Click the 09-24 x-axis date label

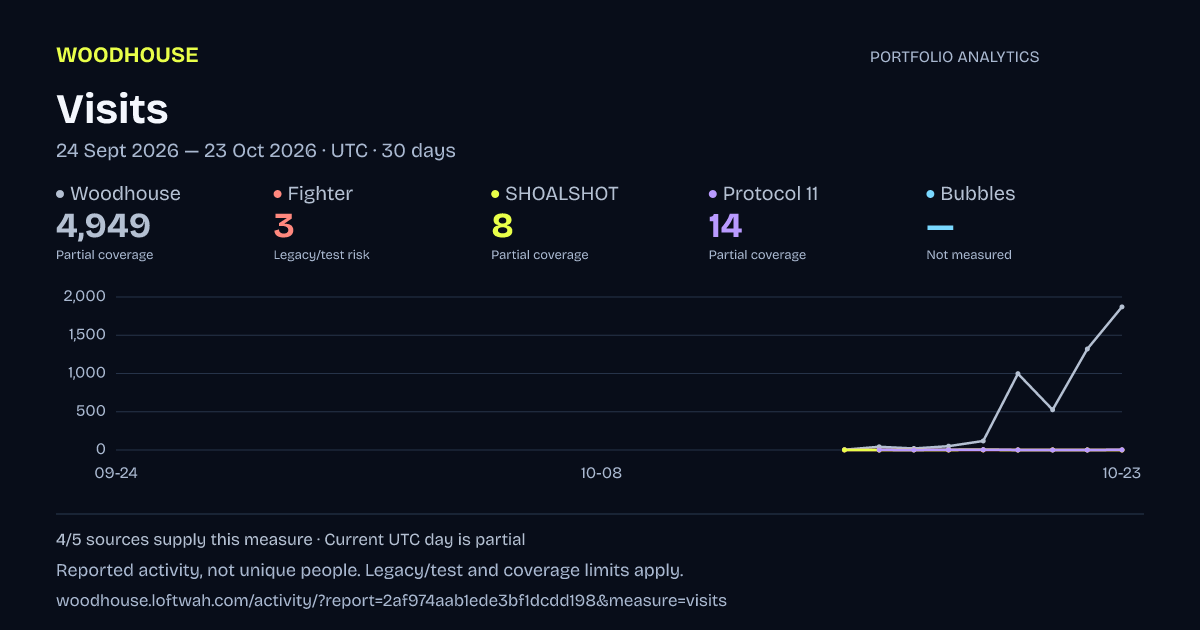[x=116, y=473]
